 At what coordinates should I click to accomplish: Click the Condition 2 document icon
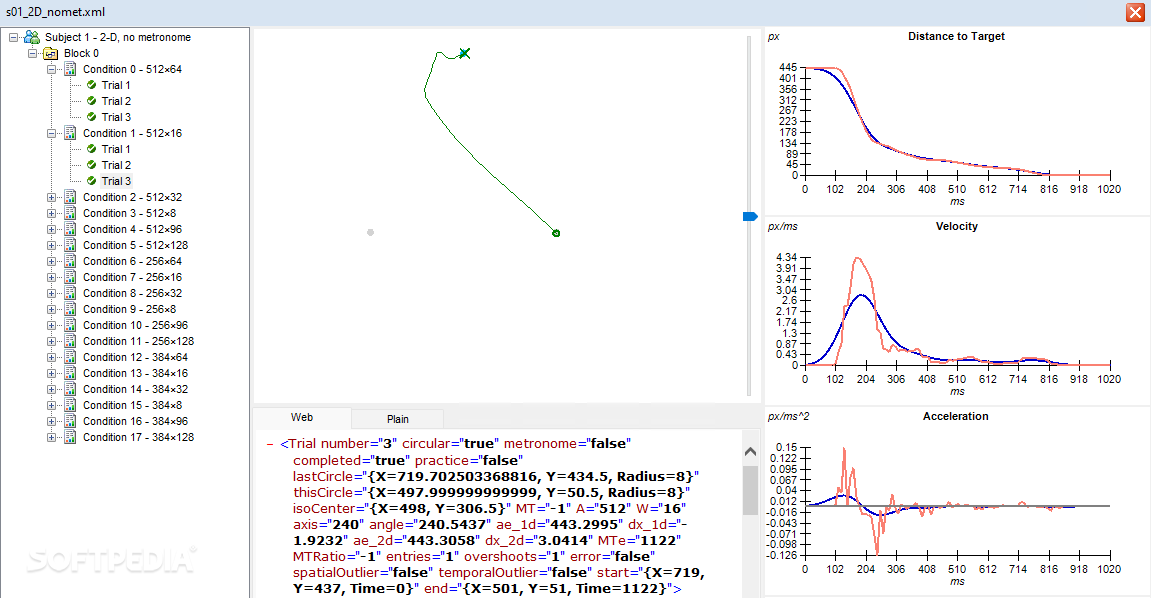(x=70, y=197)
